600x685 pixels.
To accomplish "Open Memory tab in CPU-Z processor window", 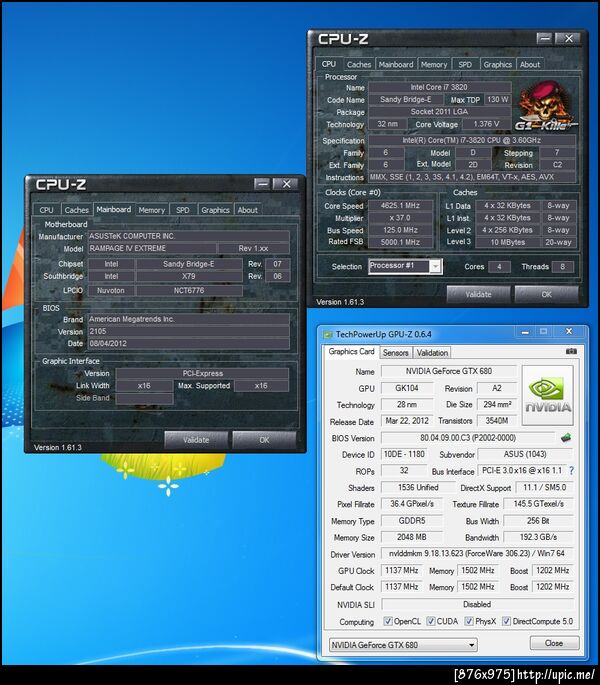I will point(434,64).
